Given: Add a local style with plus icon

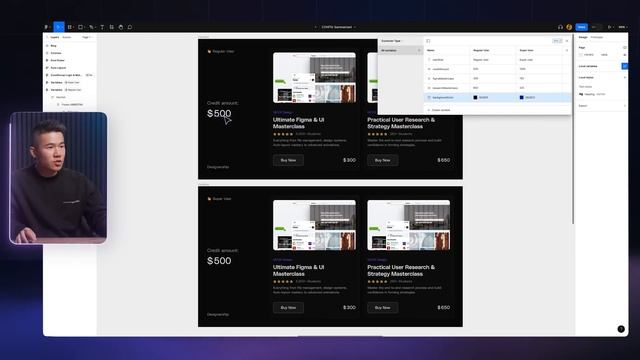Looking at the screenshot, I should [624, 78].
